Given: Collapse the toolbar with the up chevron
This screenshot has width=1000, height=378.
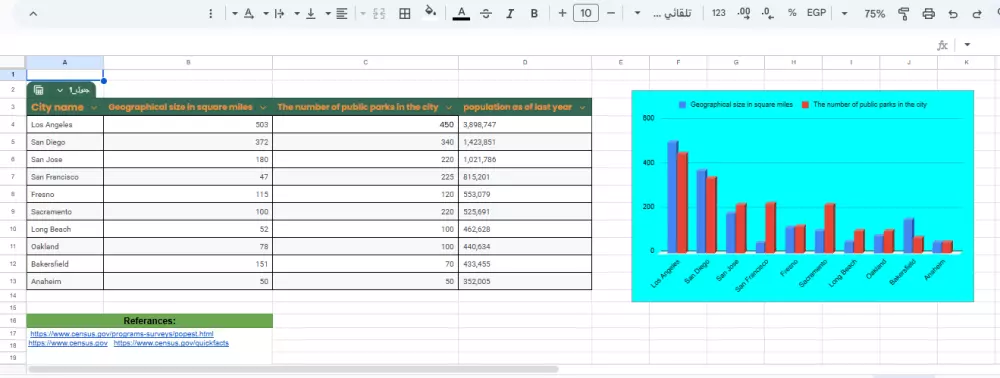Looking at the screenshot, I should [33, 13].
